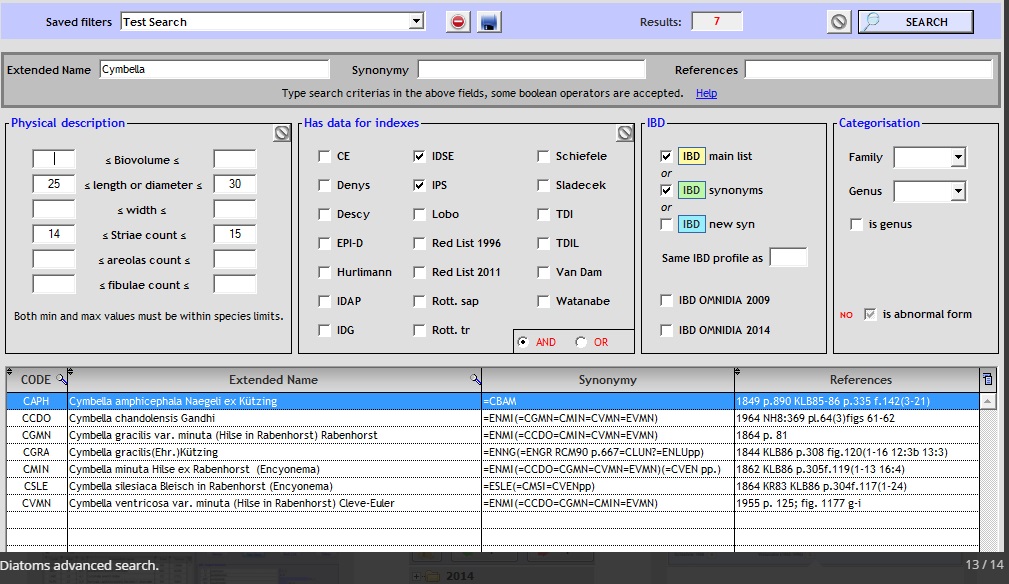Enable the TDI index checkbox
The image size is (1009, 584).
click(x=543, y=214)
